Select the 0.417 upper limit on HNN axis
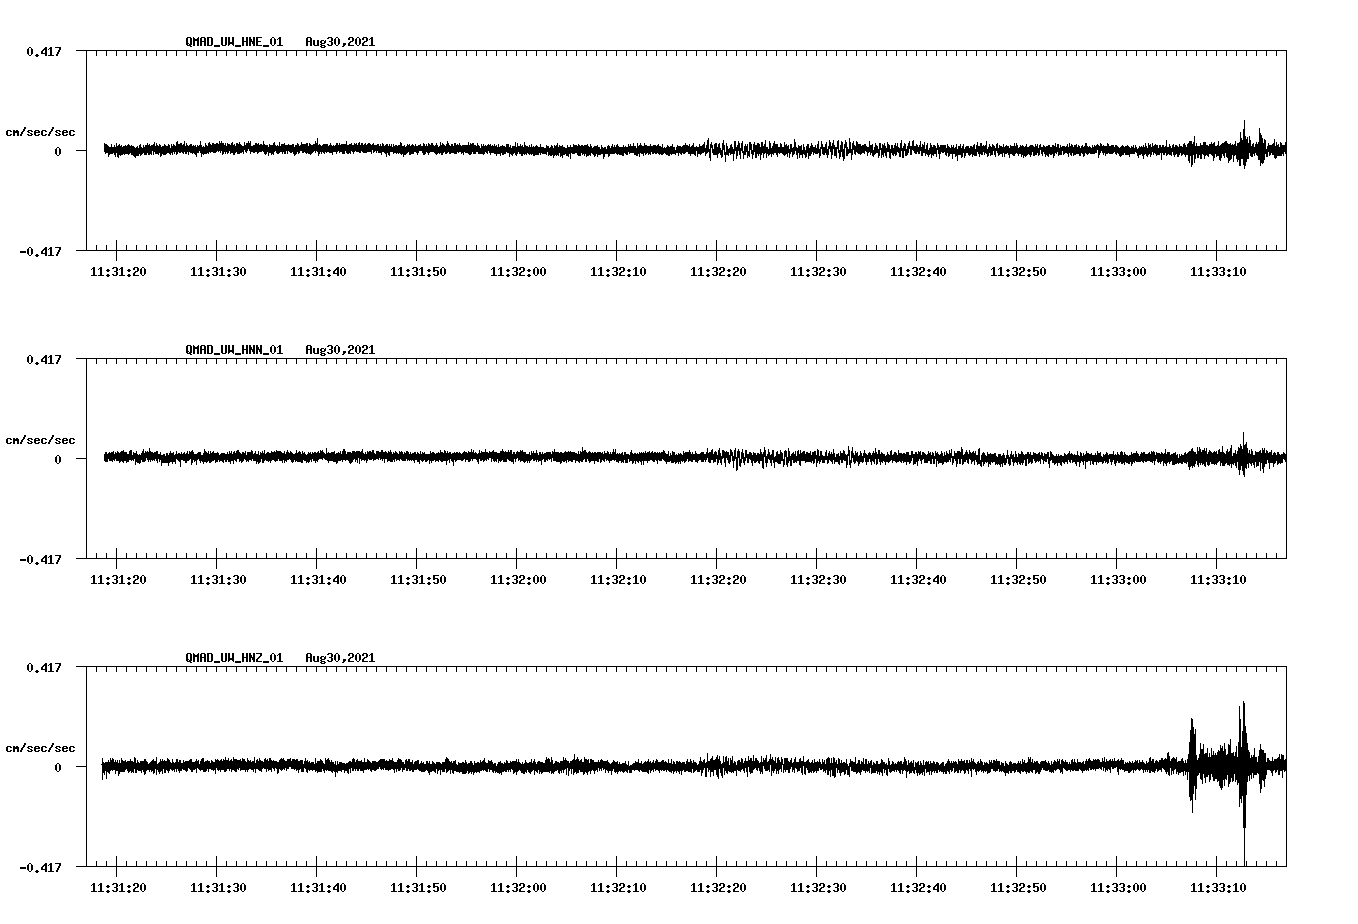1358x924 pixels. 43,359
